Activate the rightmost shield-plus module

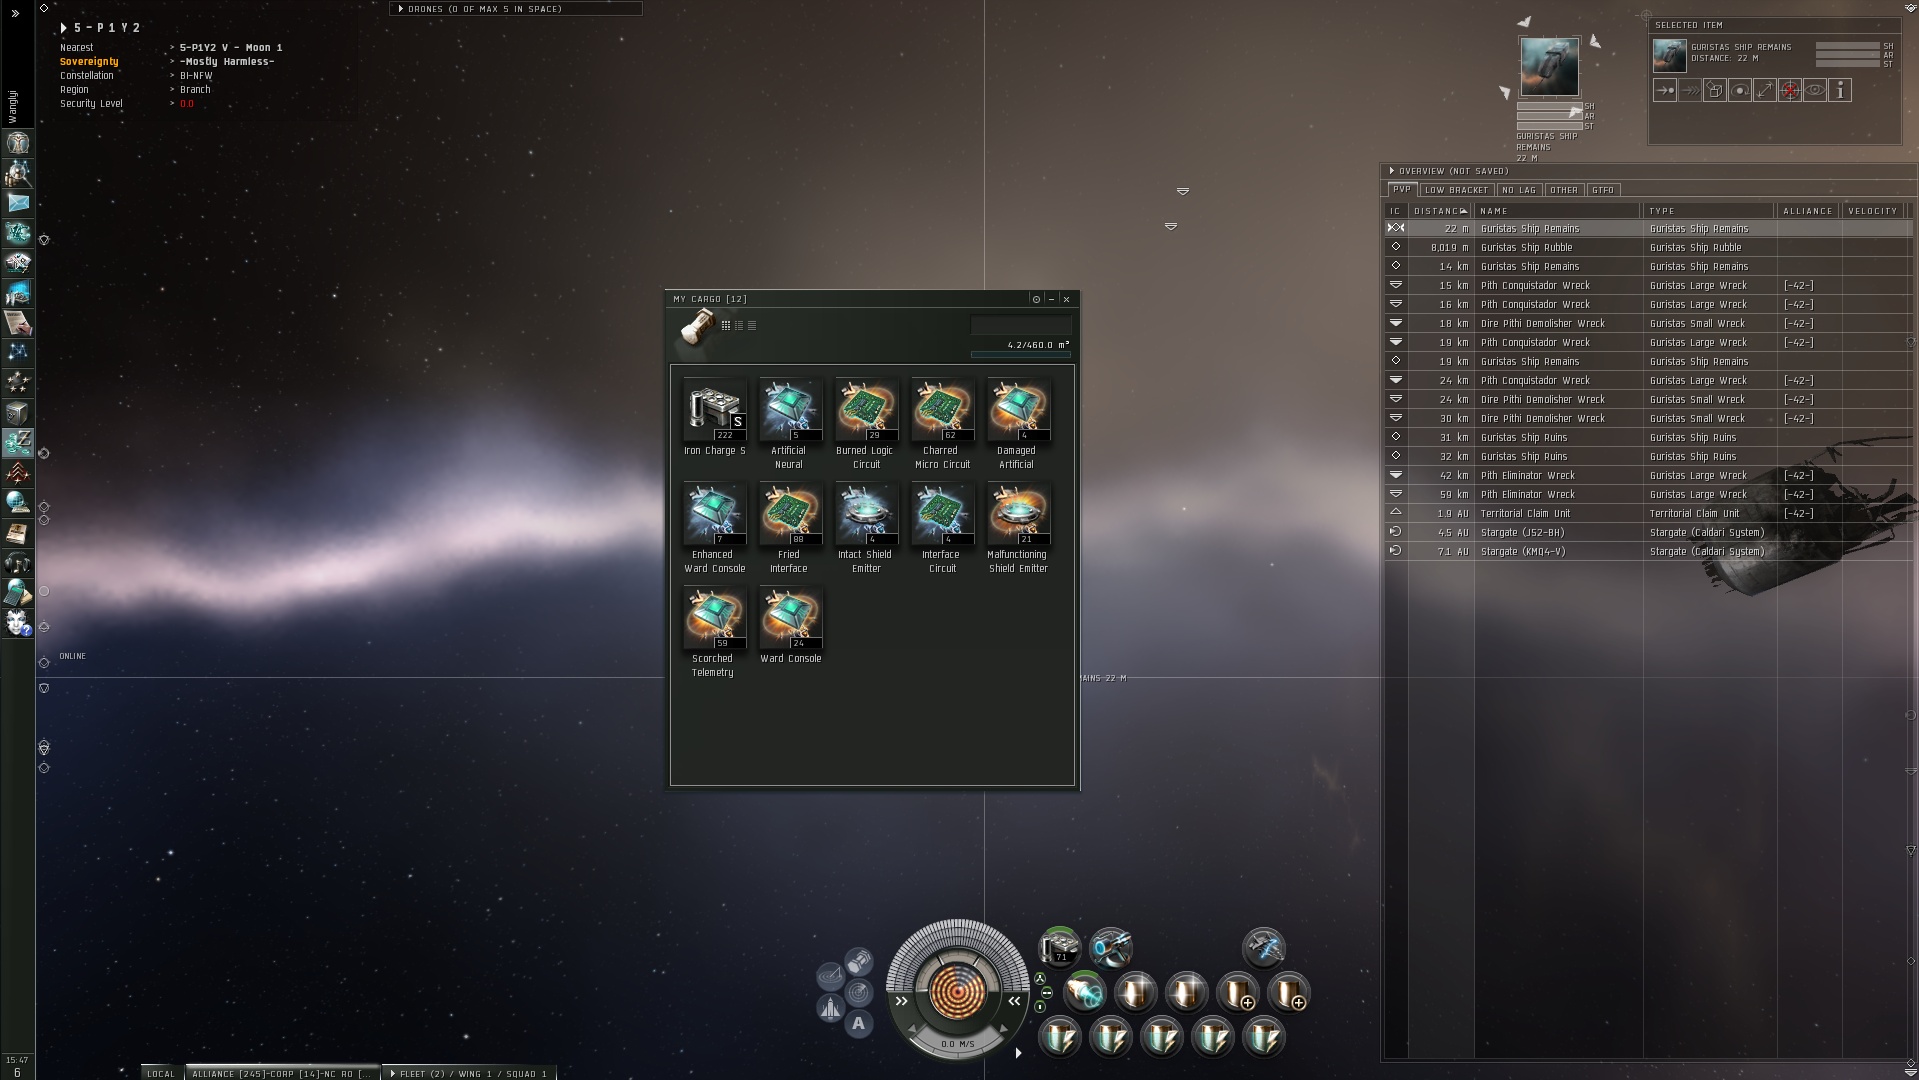(x=1288, y=992)
